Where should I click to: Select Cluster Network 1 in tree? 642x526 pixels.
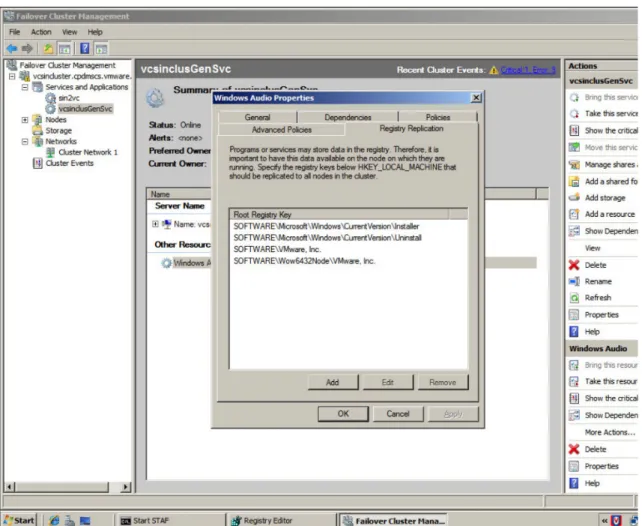coord(88,152)
